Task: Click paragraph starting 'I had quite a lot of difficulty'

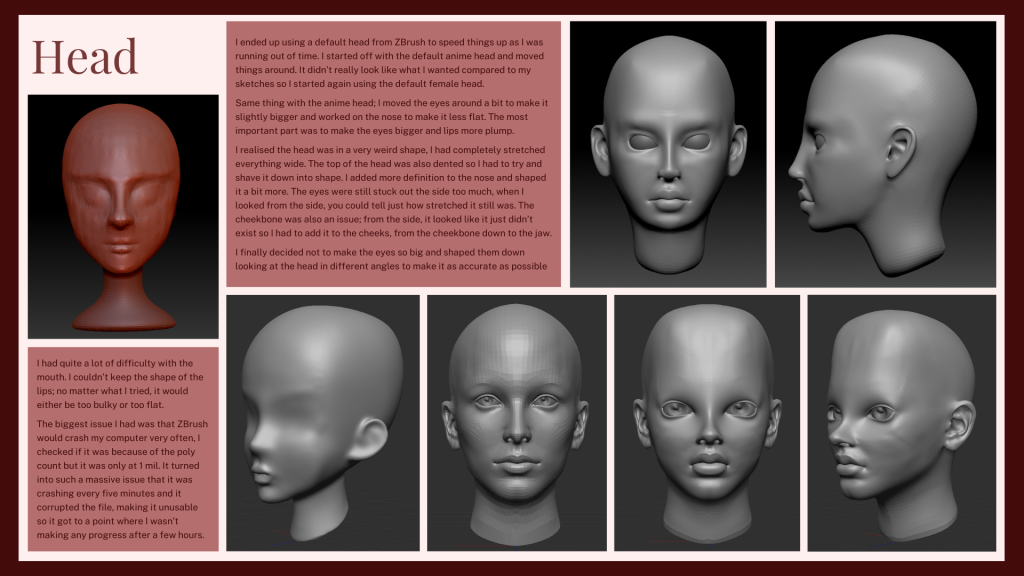Action: pyautogui.click(x=120, y=384)
